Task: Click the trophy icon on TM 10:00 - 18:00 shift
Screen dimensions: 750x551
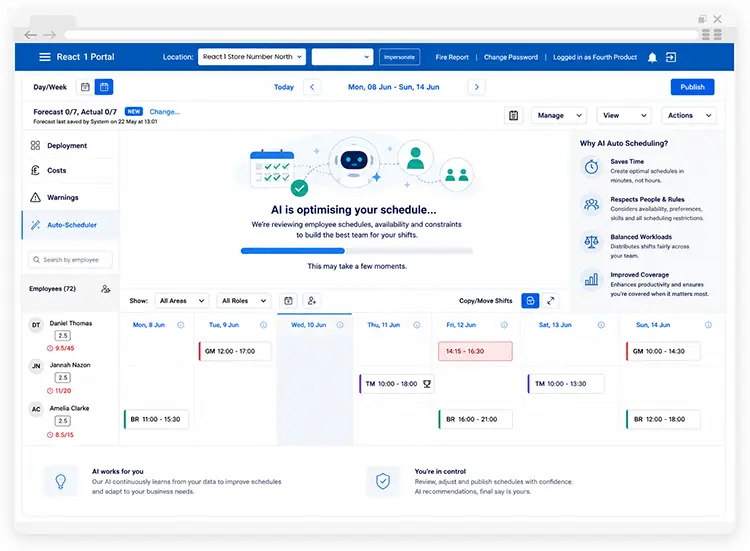Action: [427, 384]
